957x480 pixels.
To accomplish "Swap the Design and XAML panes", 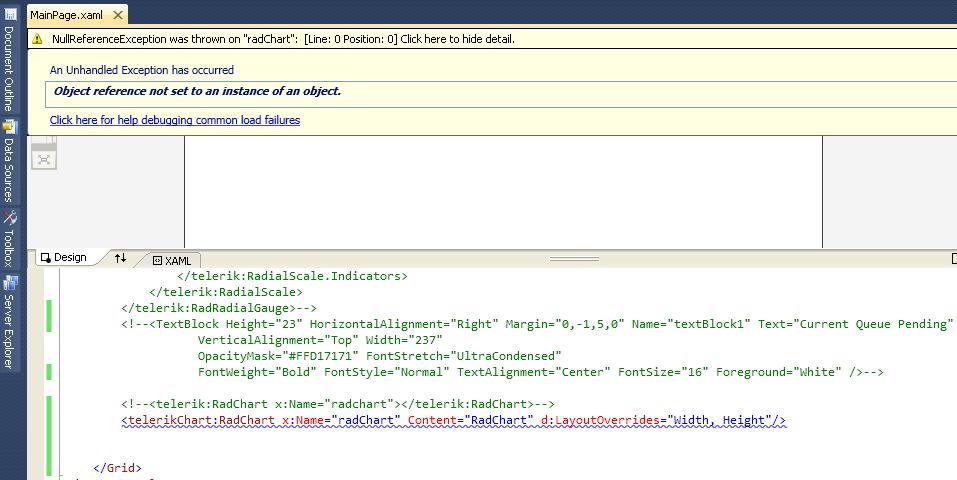I will [x=120, y=258].
